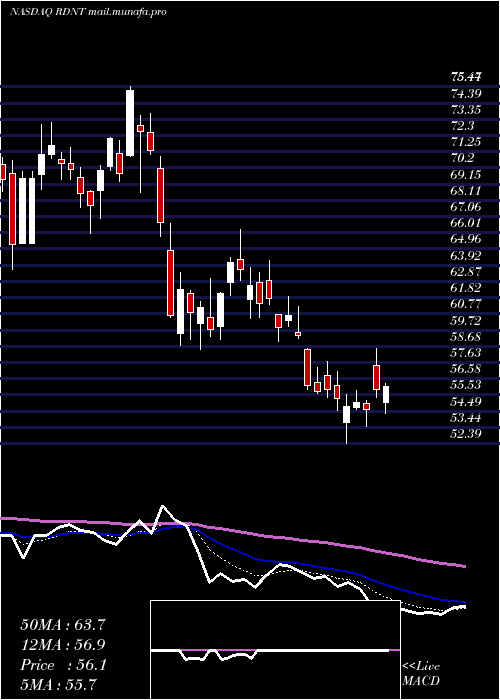Click the '<<Live MACD' label
500x700 pixels.
click(x=421, y=674)
